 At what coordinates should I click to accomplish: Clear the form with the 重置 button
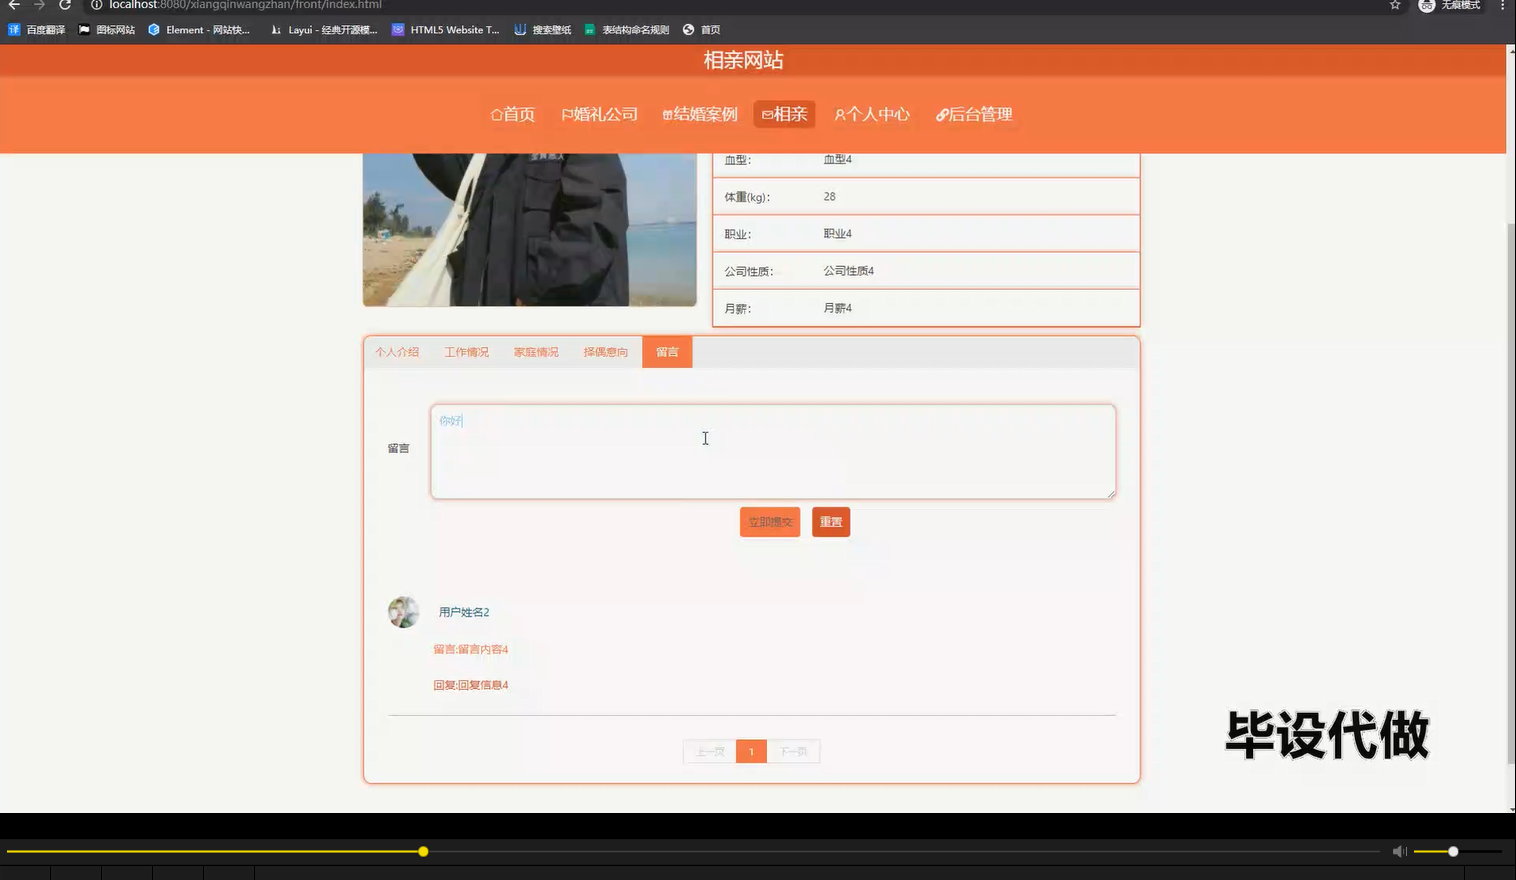tap(831, 522)
